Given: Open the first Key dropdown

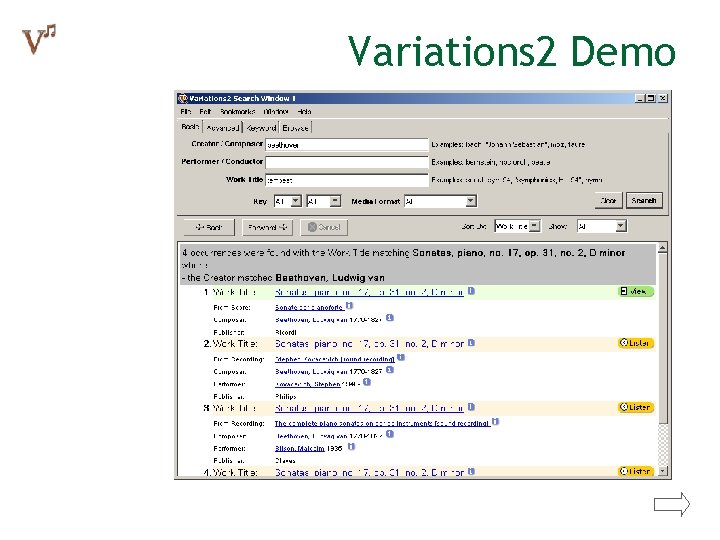Looking at the screenshot, I should [287, 201].
